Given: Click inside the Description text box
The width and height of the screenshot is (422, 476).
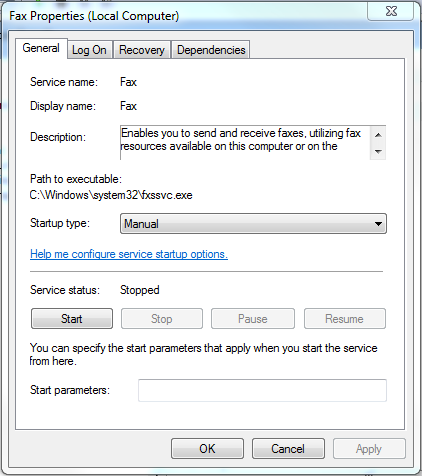Looking at the screenshot, I should coord(245,143).
